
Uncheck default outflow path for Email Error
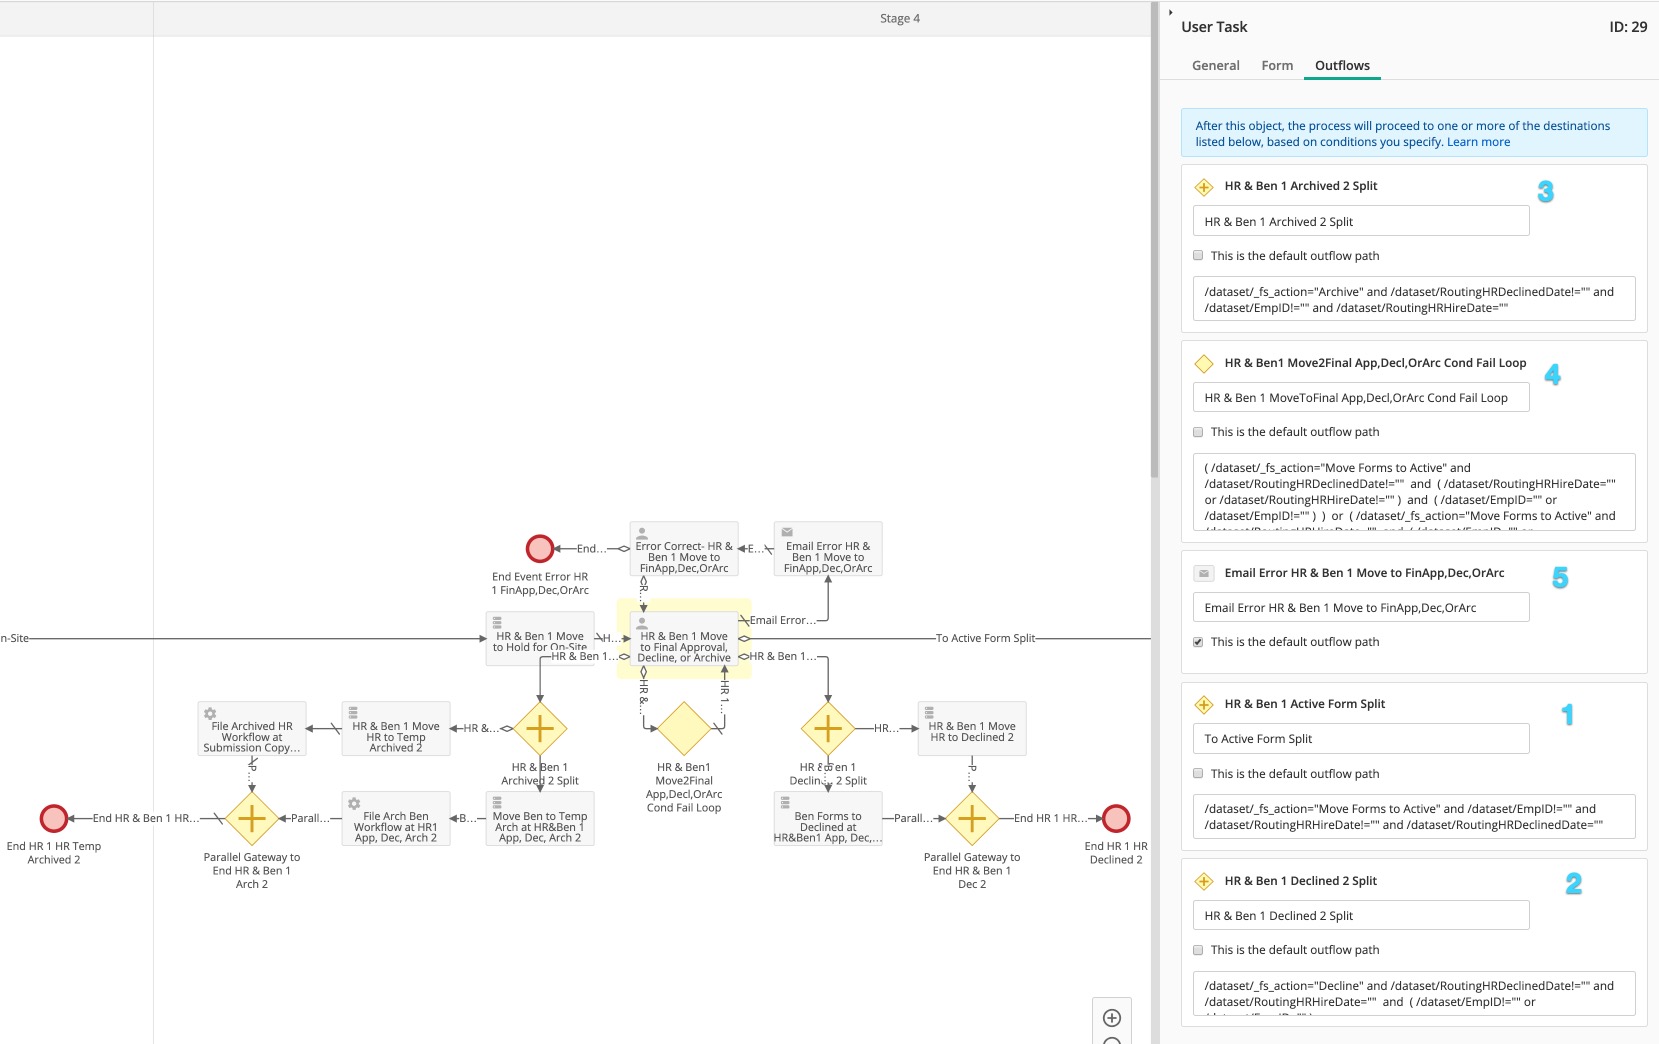click(x=1198, y=642)
